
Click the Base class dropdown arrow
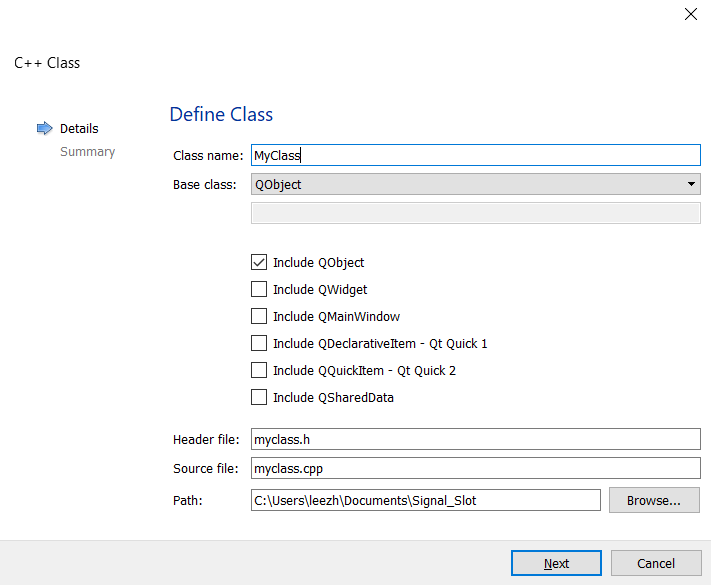(x=691, y=184)
